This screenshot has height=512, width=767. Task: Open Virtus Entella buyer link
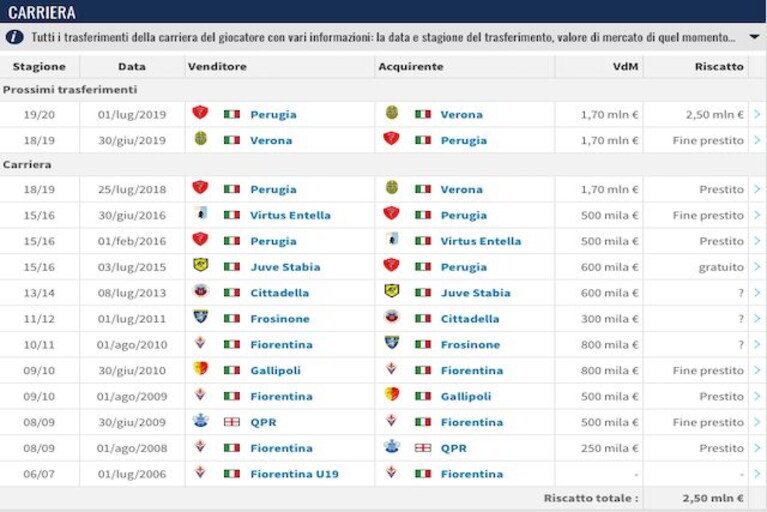click(x=481, y=241)
